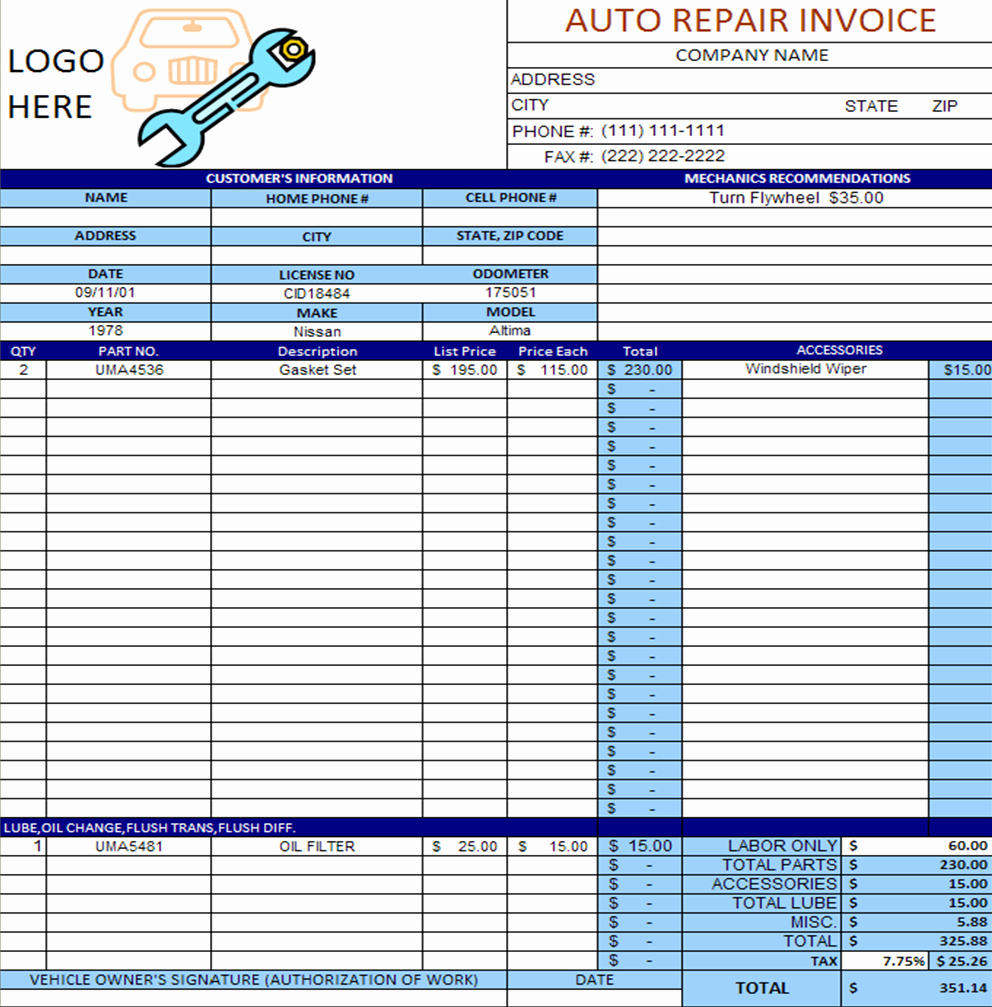Click the QTY value 2 cell
This screenshot has width=992, height=1007.
pos(23,370)
